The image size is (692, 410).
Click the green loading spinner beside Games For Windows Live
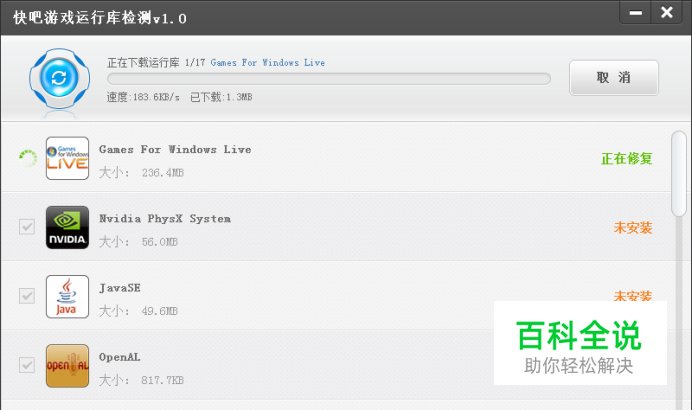coord(28,158)
